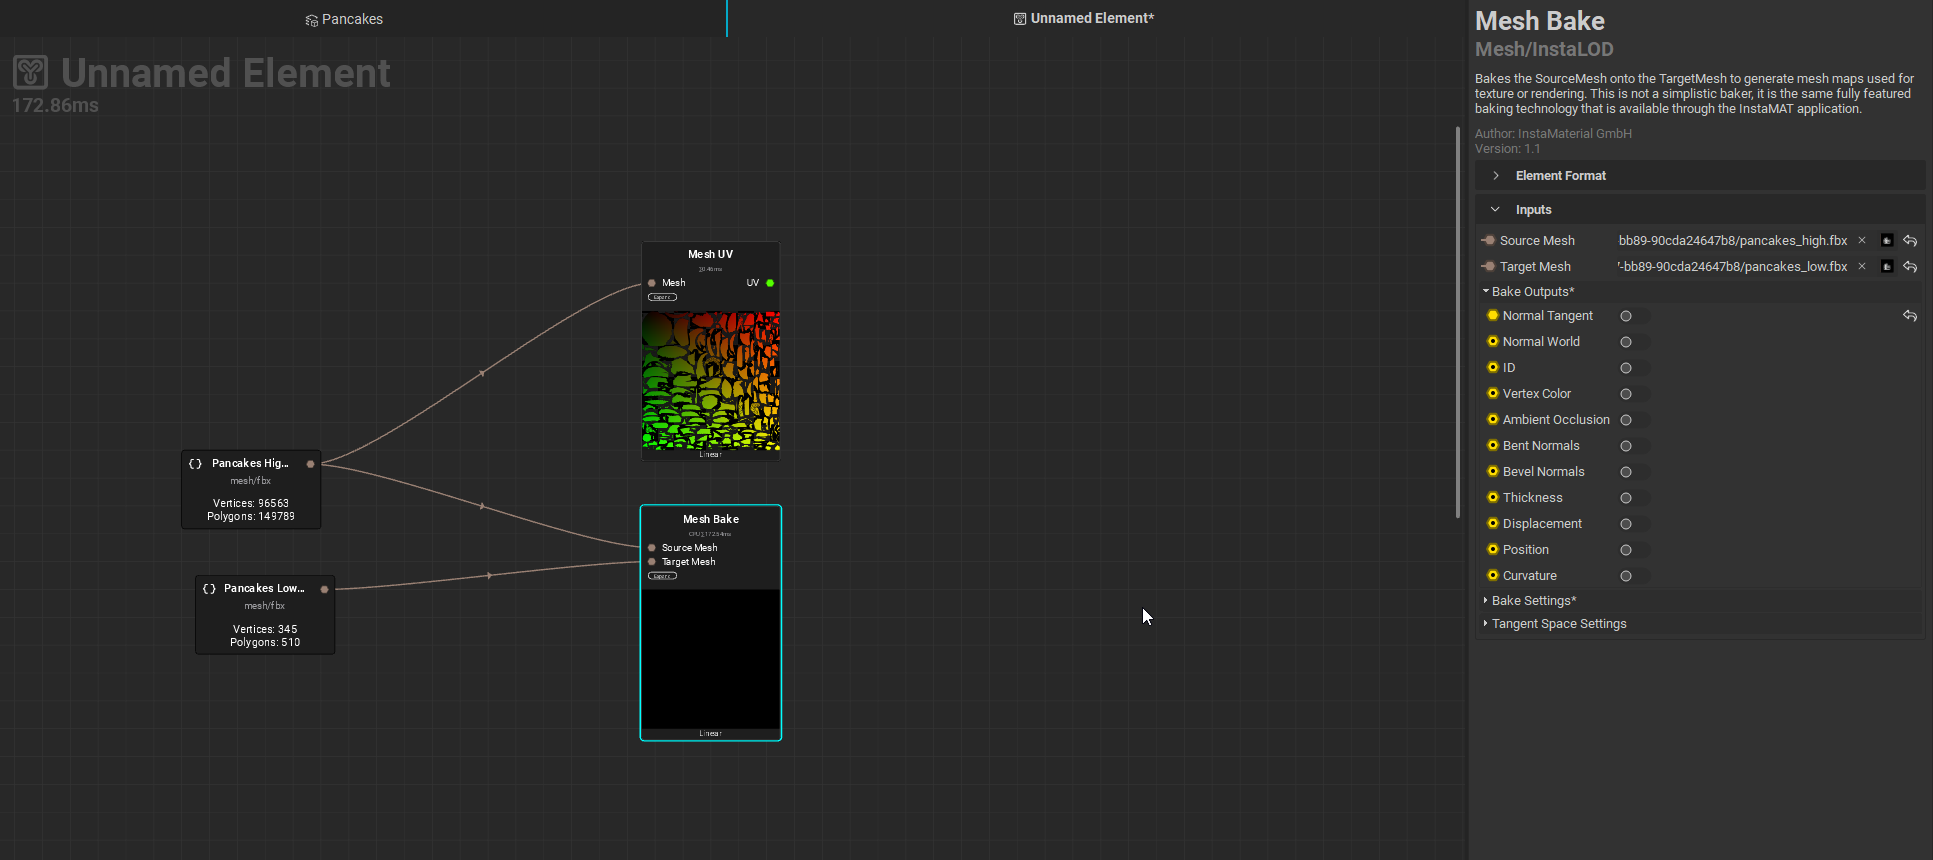Viewport: 1933px width, 860px height.
Task: Select the Unnamed Element tab
Action: coord(1084,19)
